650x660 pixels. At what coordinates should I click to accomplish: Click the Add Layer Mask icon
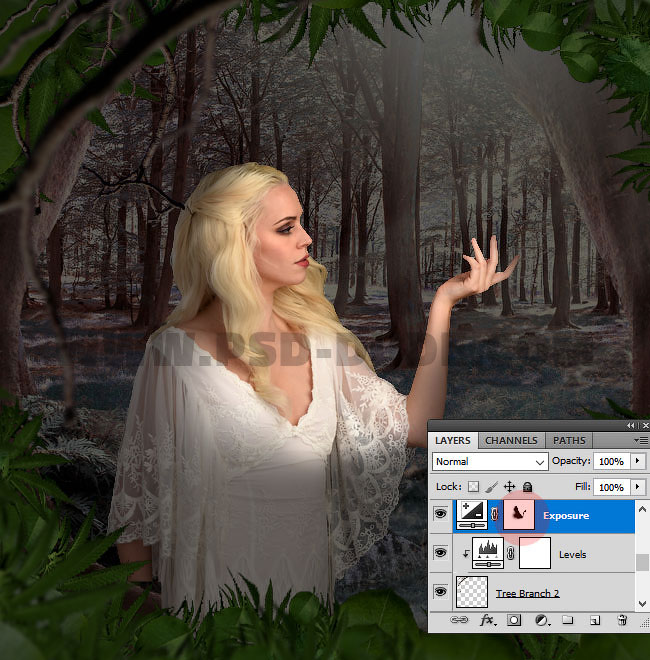click(514, 620)
